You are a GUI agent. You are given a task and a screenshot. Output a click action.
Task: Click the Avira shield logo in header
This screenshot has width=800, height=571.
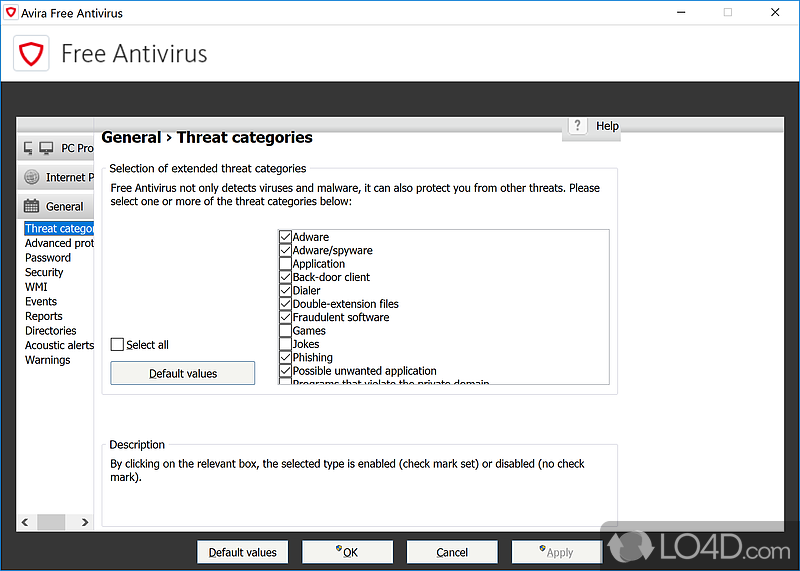tap(30, 53)
